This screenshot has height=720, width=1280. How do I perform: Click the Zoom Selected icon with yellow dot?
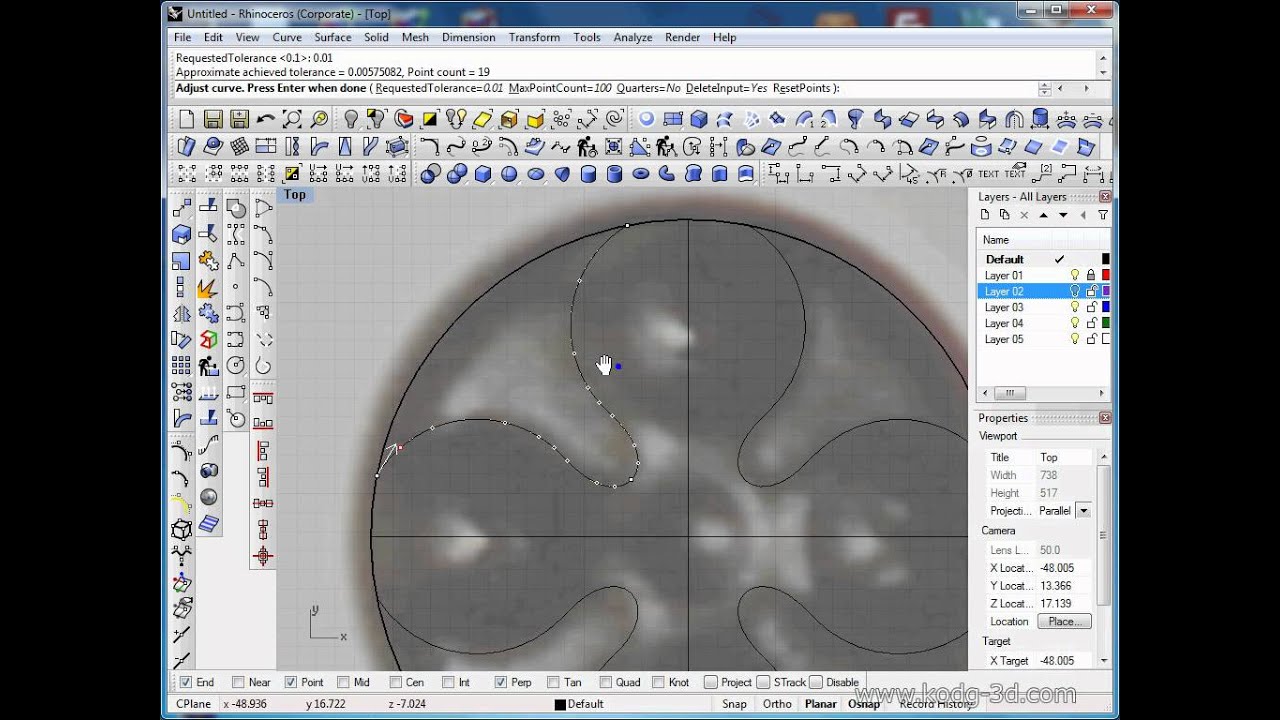[319, 119]
